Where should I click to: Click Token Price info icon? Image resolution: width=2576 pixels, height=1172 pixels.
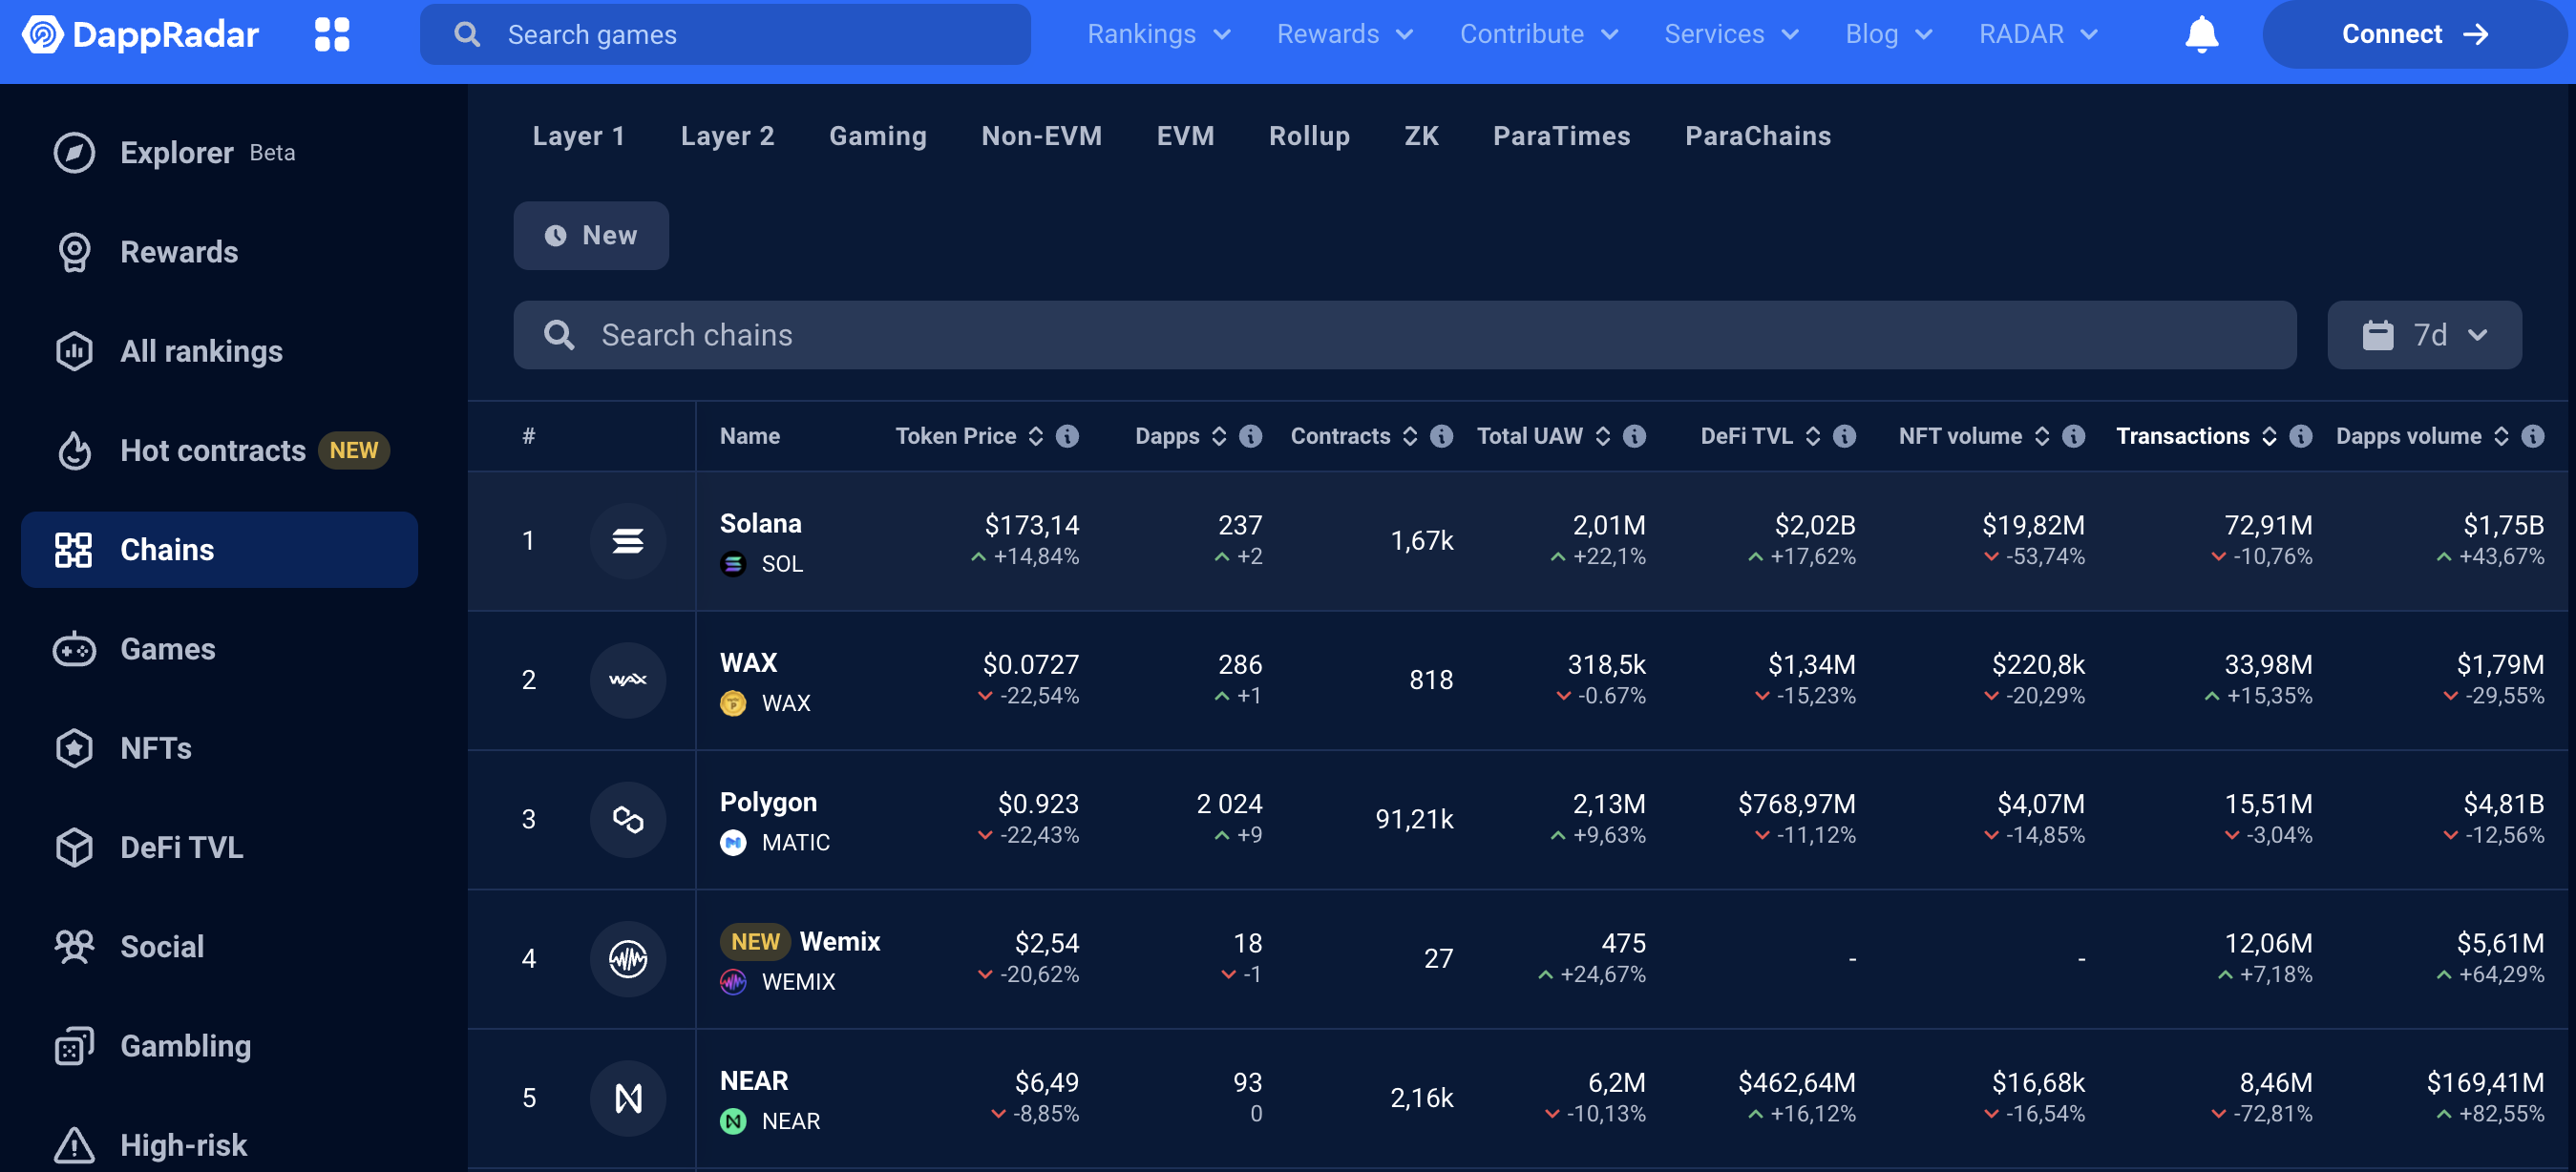click(1067, 436)
